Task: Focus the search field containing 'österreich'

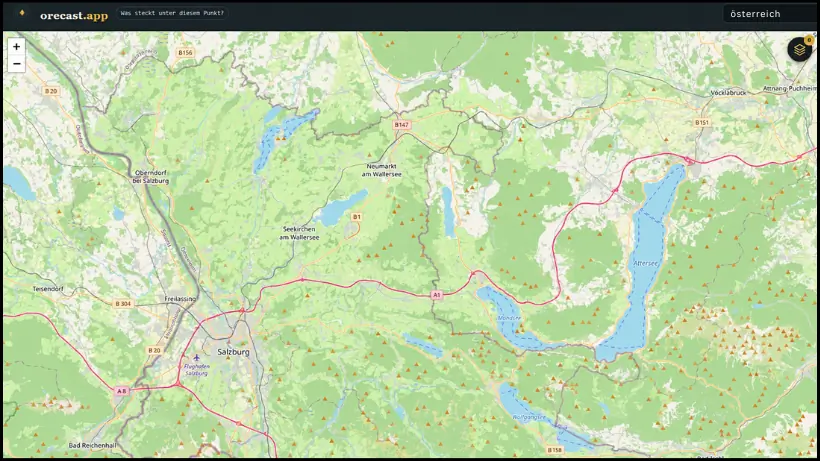Action: 771,14
